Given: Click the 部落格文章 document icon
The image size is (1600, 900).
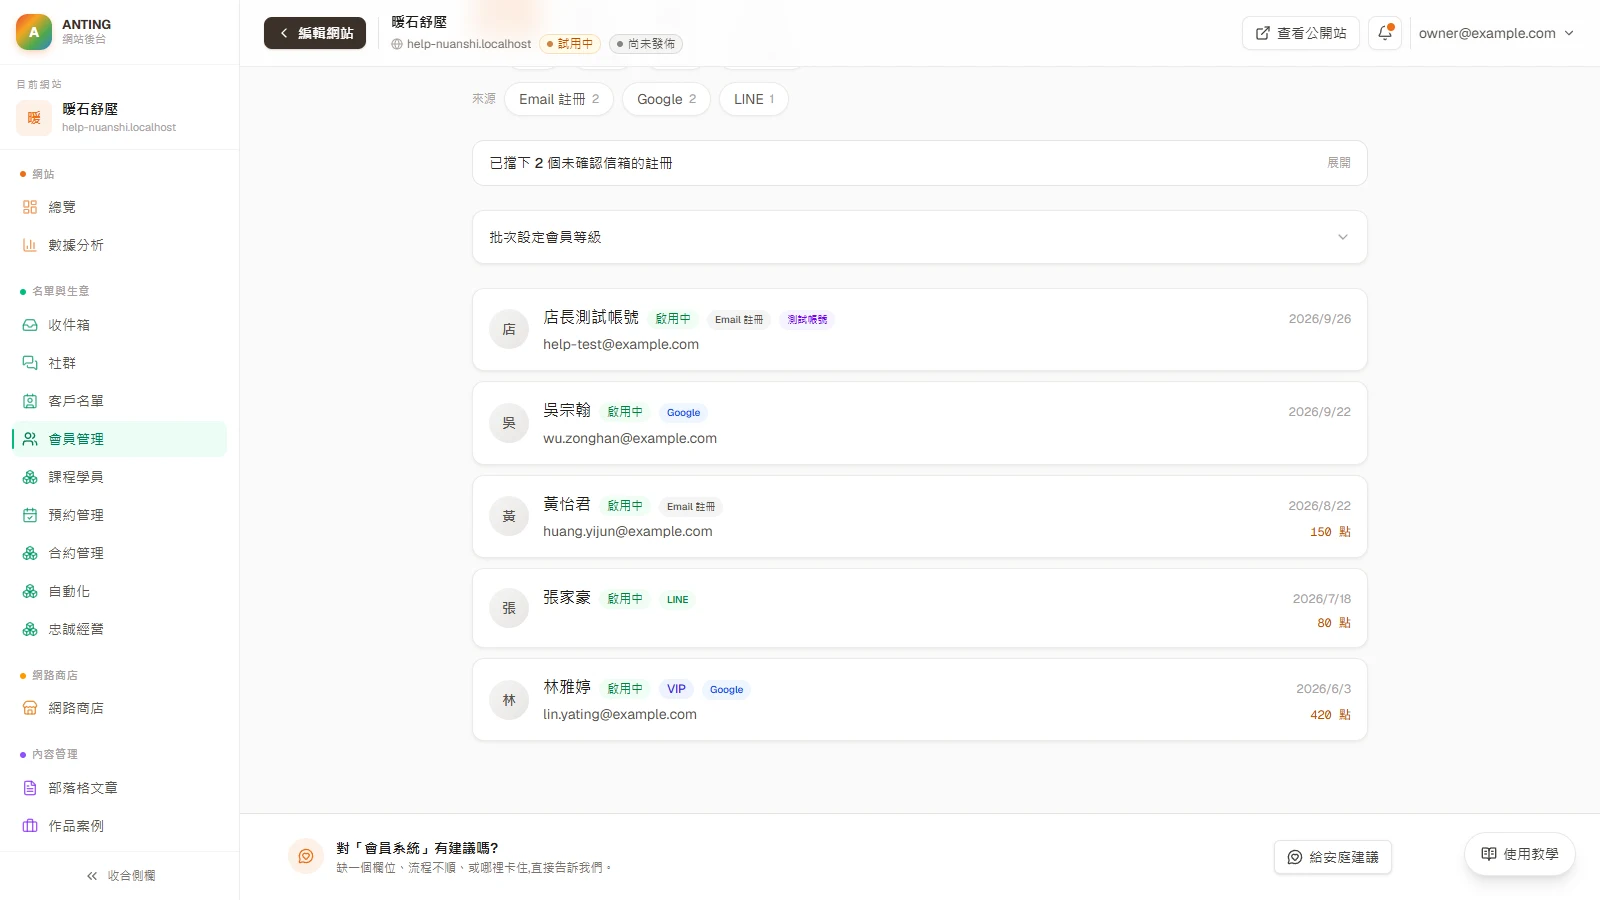Looking at the screenshot, I should point(30,788).
